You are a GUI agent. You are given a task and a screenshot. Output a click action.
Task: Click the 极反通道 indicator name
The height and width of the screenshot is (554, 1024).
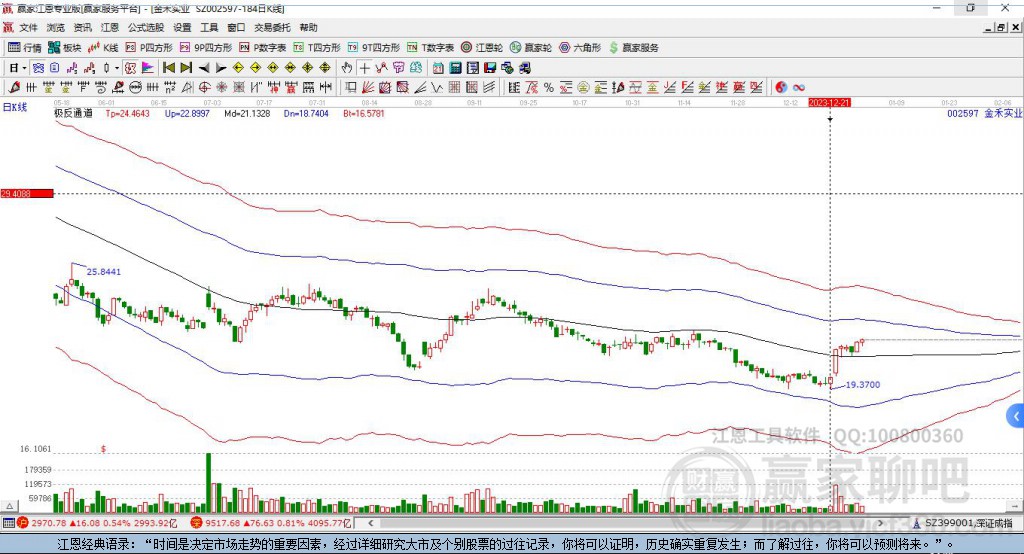click(73, 113)
